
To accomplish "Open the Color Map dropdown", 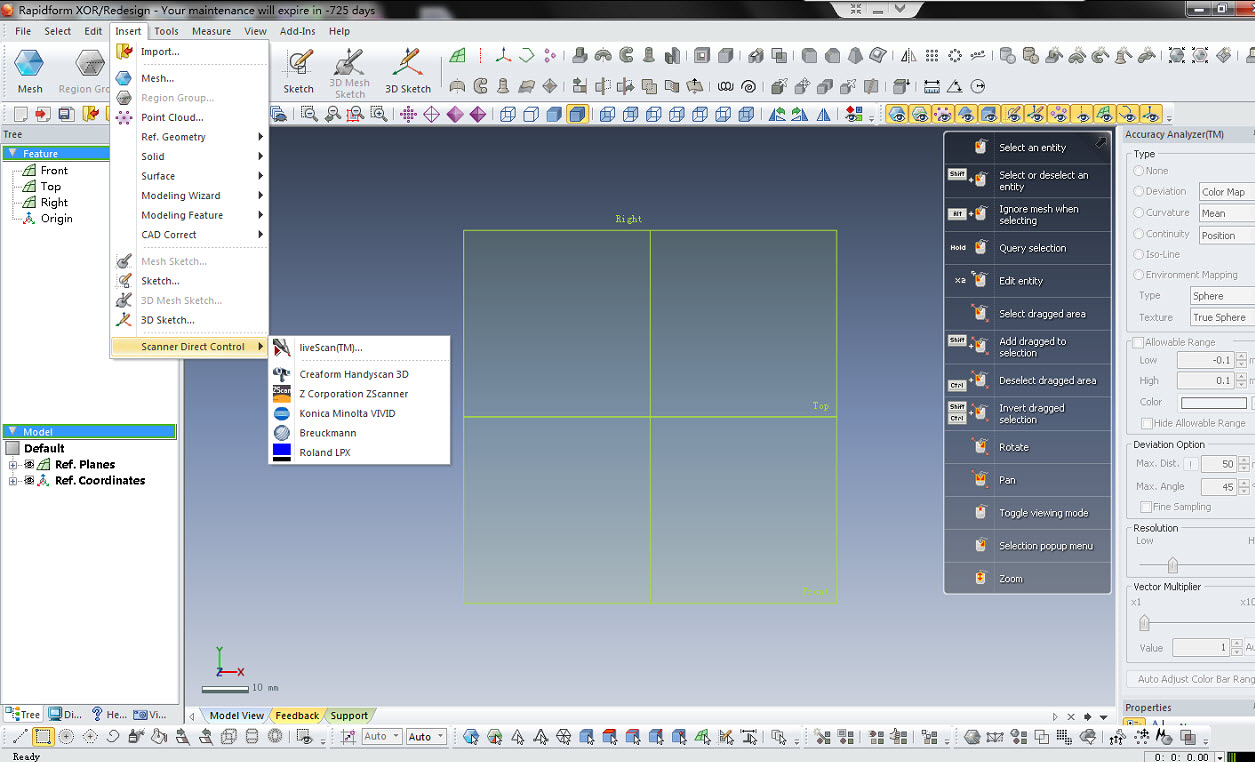I will 1226,192.
